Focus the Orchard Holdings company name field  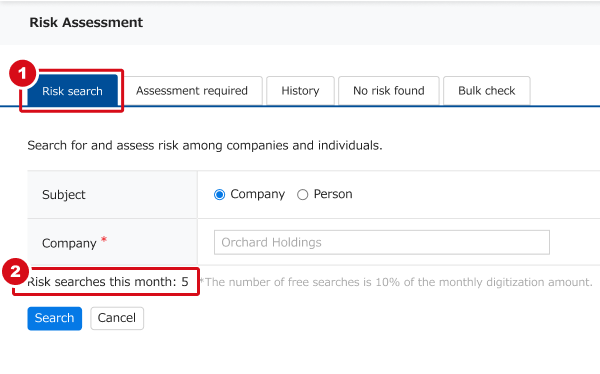(x=382, y=242)
